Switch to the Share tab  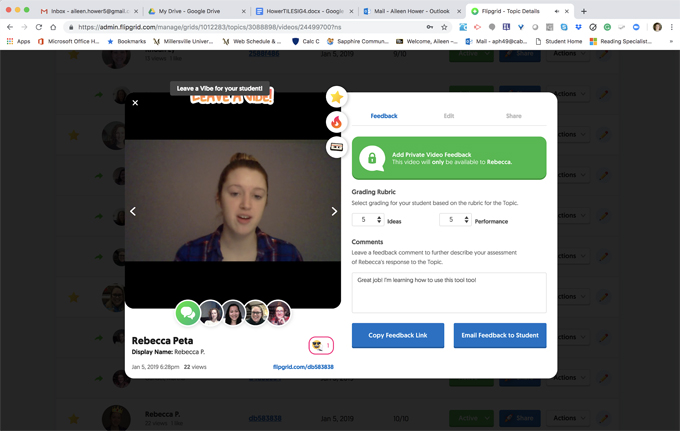click(x=513, y=116)
